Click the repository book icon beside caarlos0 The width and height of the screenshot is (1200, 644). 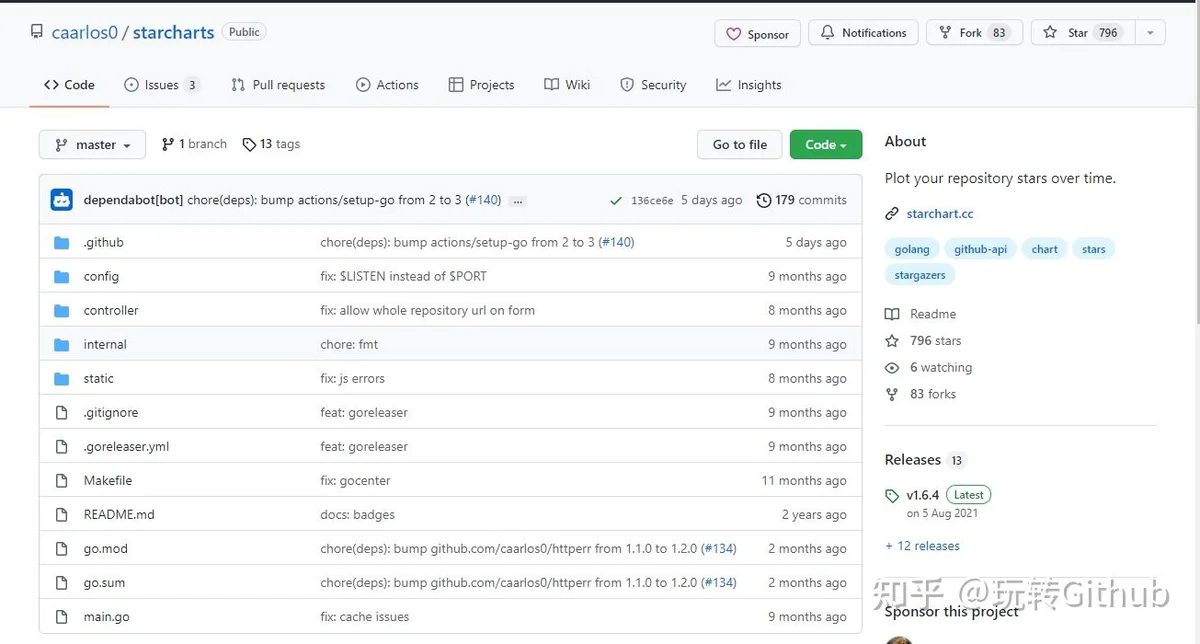click(x=38, y=32)
